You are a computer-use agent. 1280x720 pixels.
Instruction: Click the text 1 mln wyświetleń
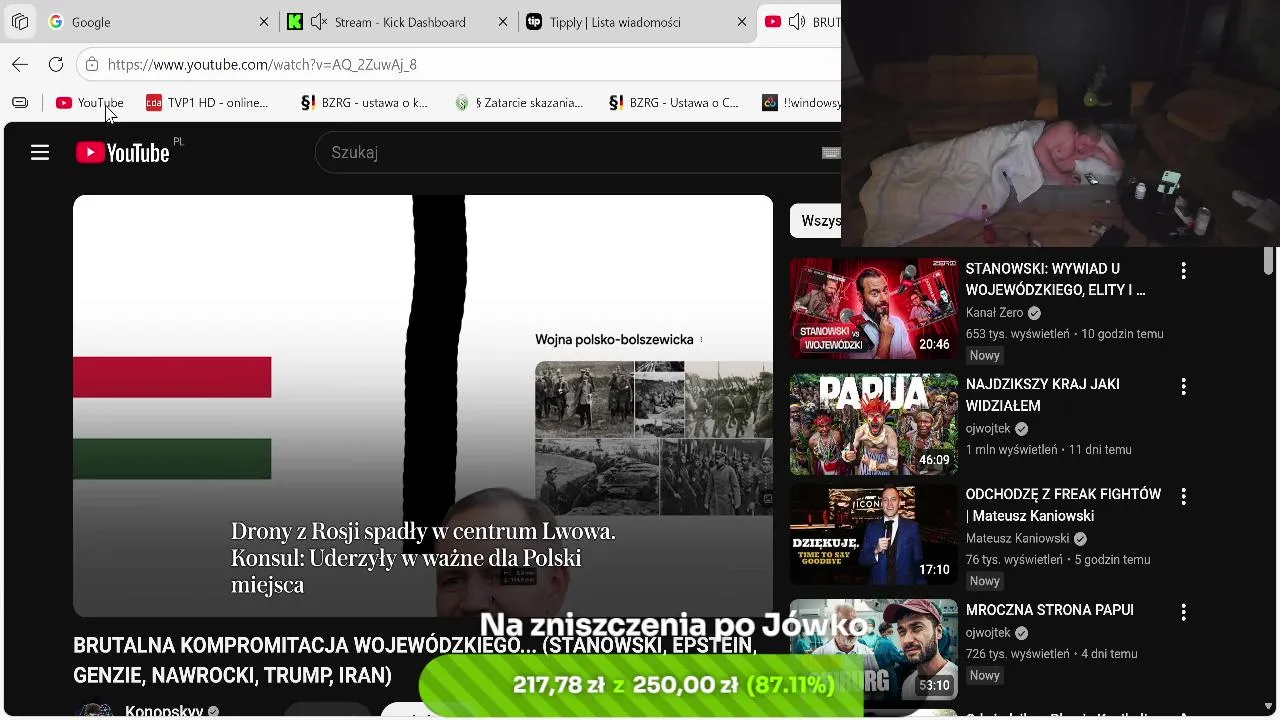click(x=1011, y=450)
